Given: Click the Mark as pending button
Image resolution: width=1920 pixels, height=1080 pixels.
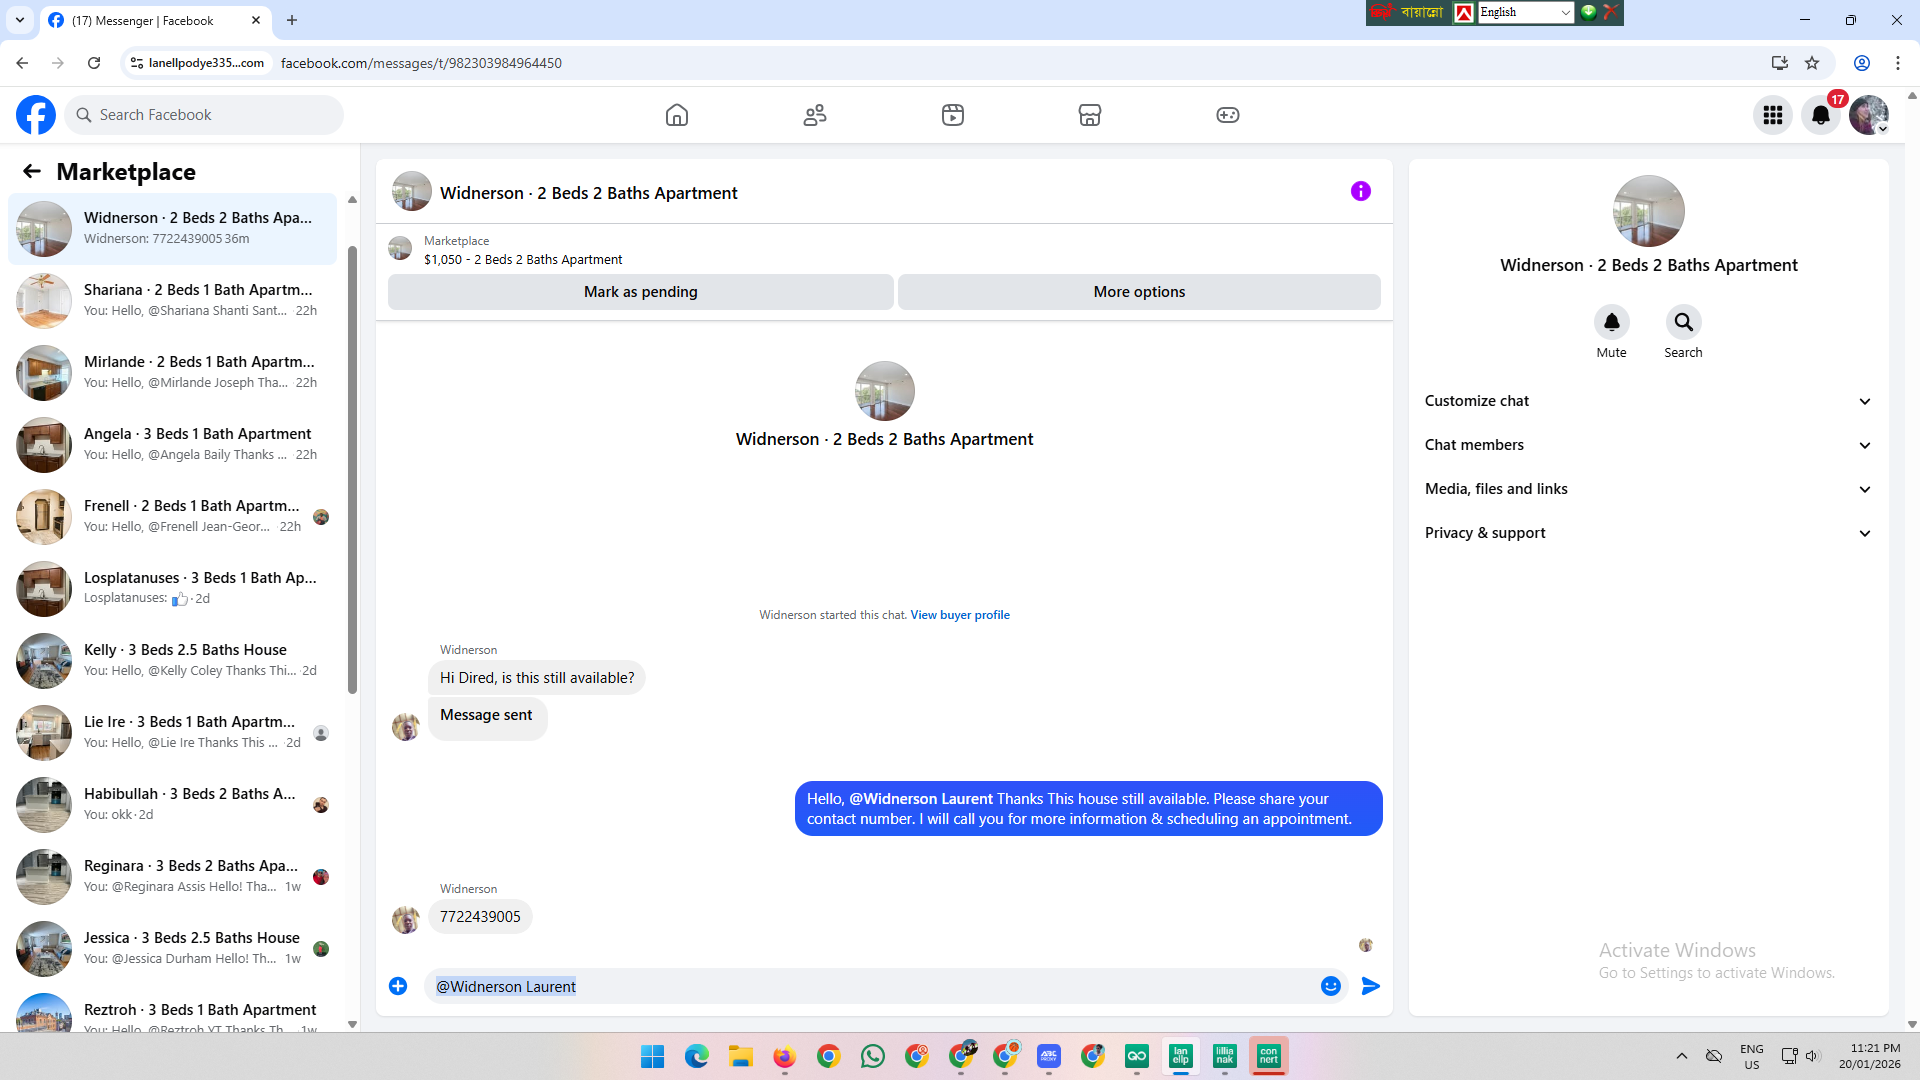Looking at the screenshot, I should (x=641, y=292).
